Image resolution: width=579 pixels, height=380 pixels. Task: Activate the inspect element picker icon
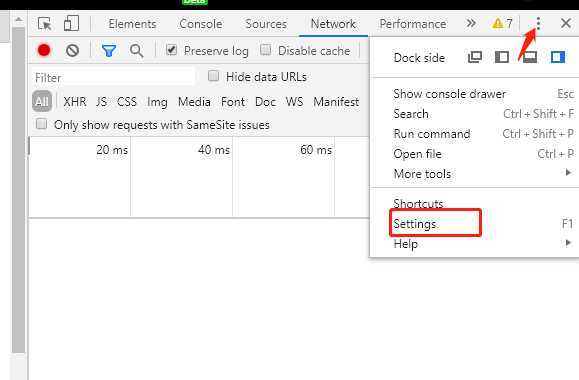pos(45,24)
